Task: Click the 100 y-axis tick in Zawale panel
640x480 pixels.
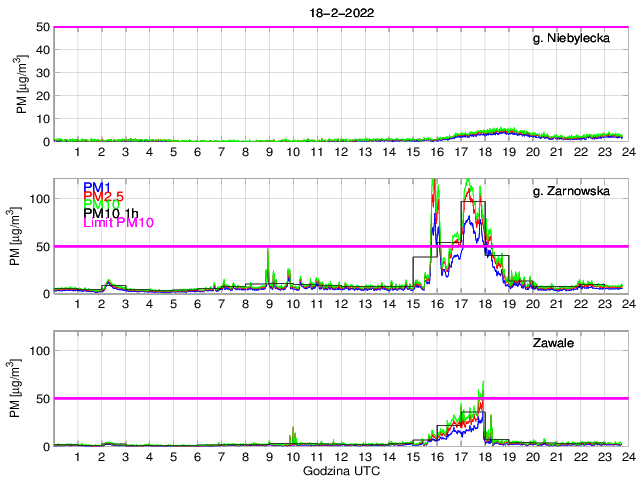Action: pos(39,351)
